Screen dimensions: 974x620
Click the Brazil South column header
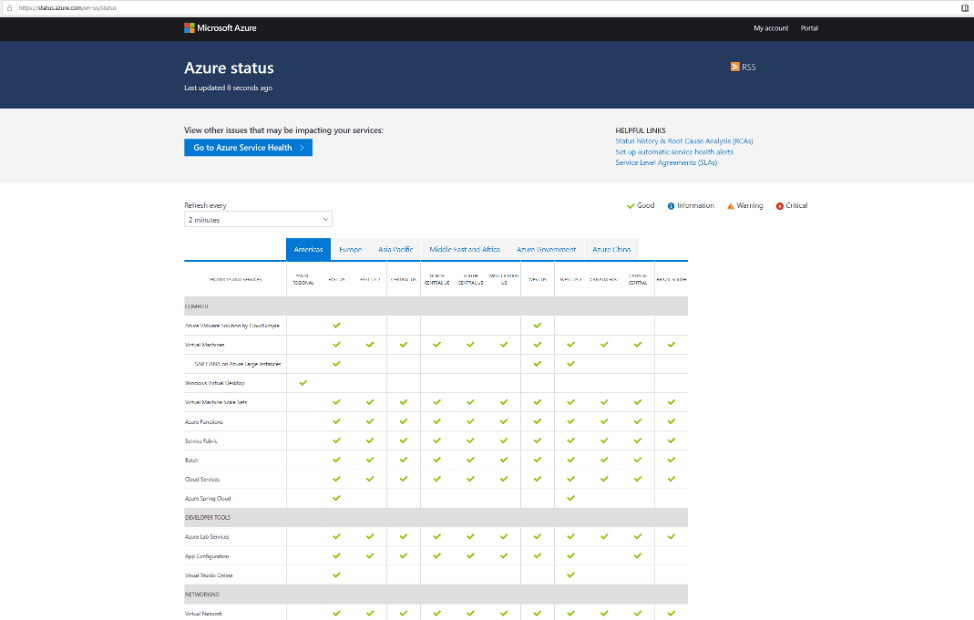pyautogui.click(x=671, y=280)
